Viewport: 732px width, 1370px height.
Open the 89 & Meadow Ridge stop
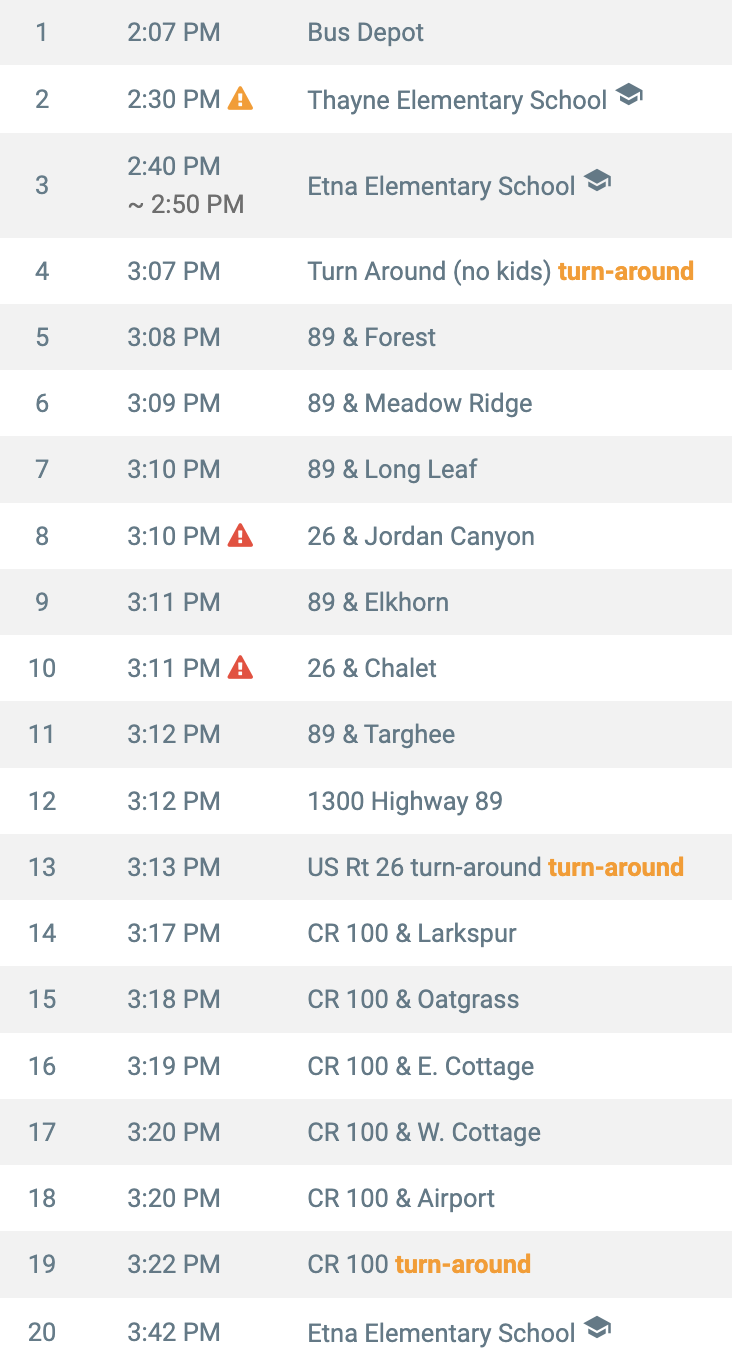point(366,403)
